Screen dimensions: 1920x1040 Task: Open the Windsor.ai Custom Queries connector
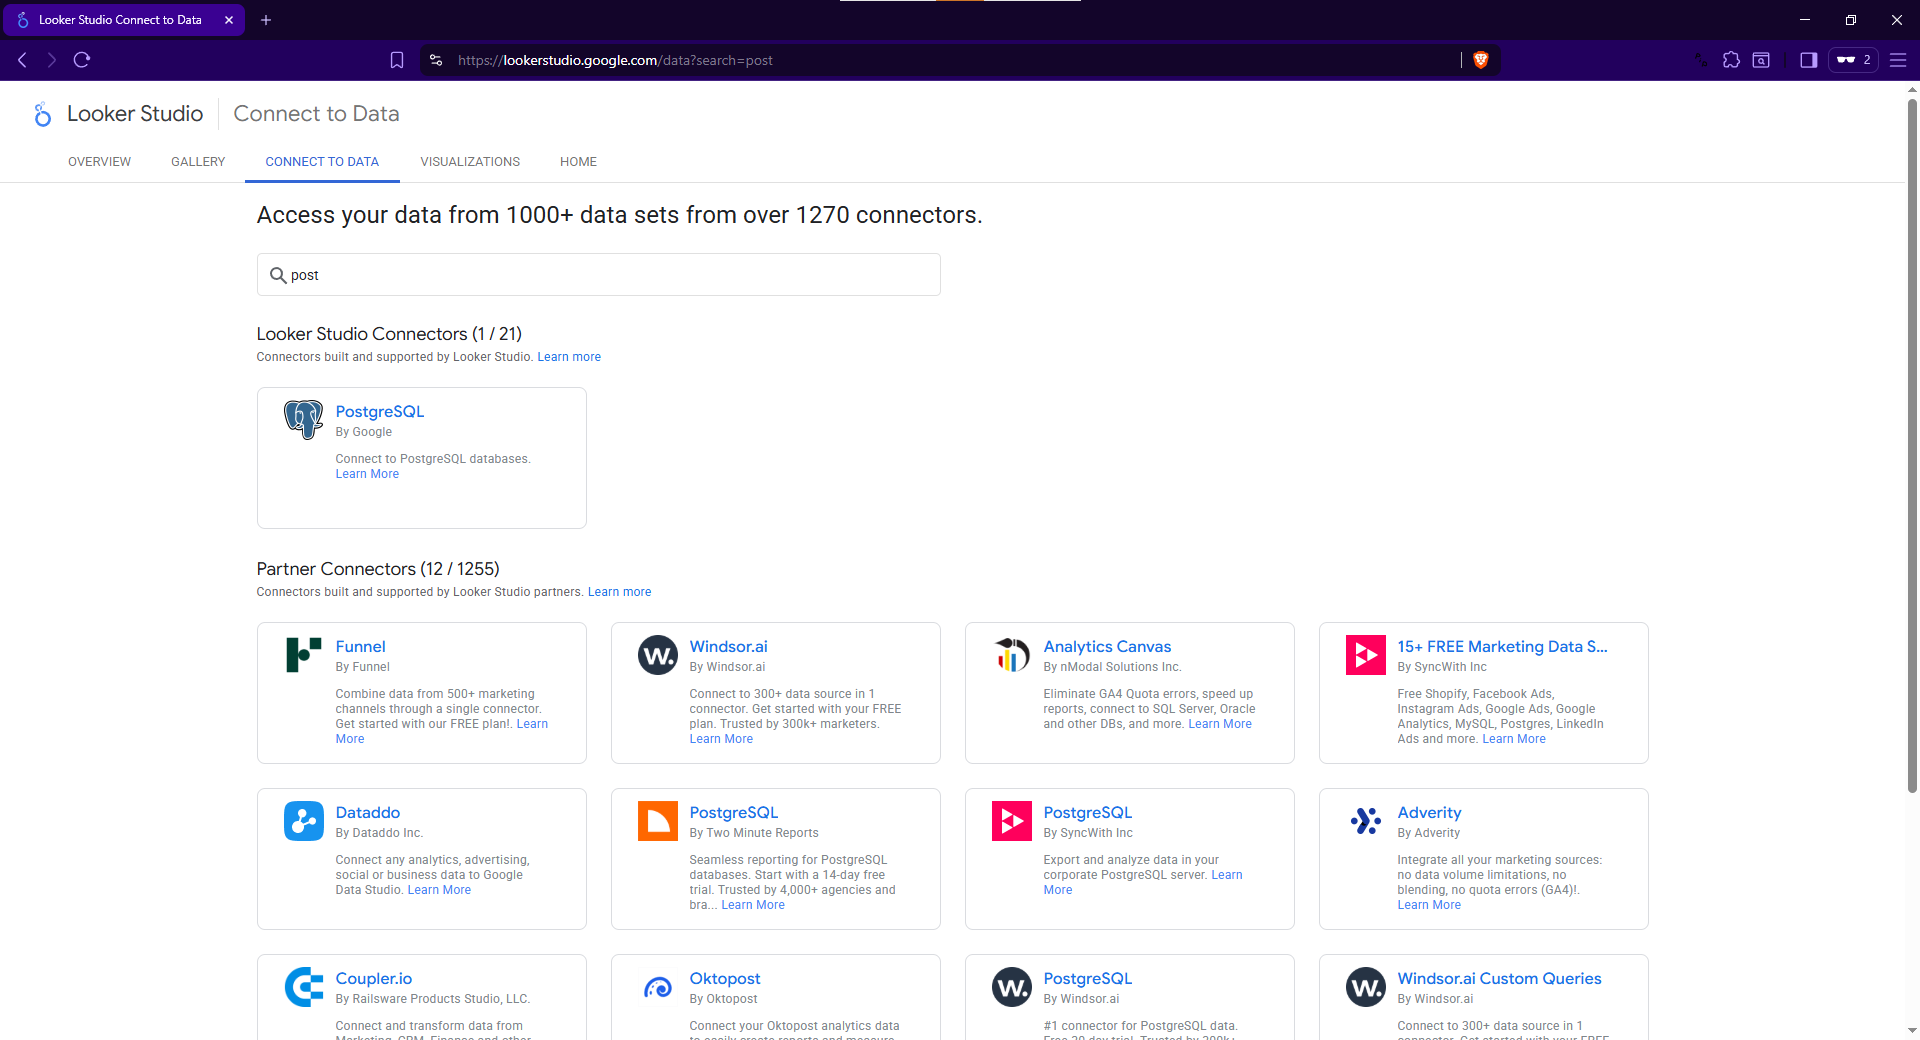(1500, 979)
